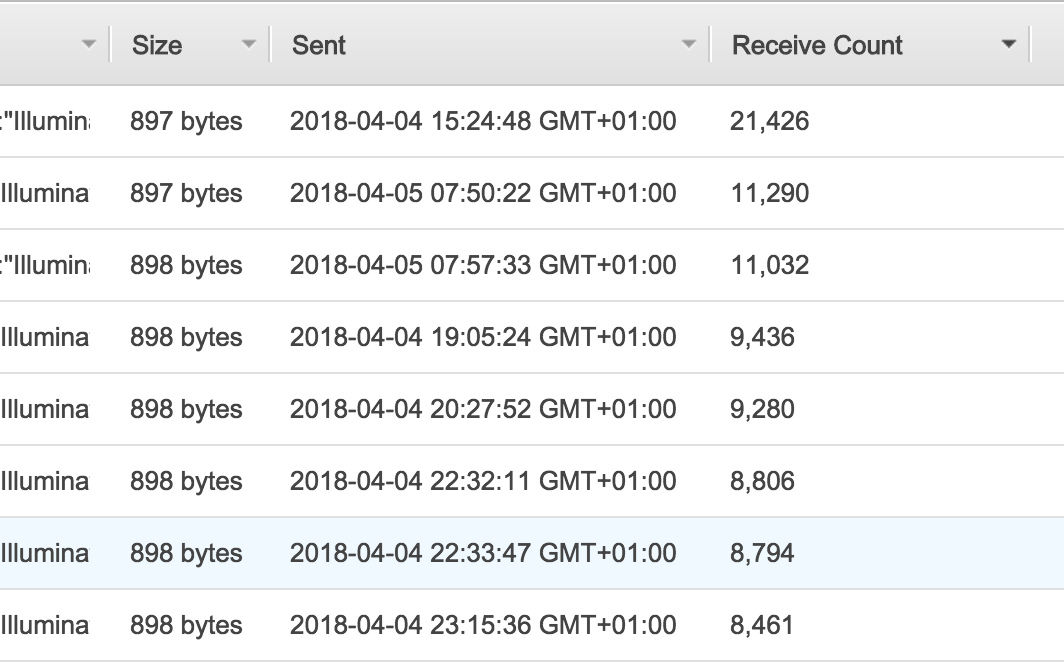This screenshot has width=1064, height=662.
Task: Open the Receive Count column dropdown arrow
Action: (x=1009, y=45)
